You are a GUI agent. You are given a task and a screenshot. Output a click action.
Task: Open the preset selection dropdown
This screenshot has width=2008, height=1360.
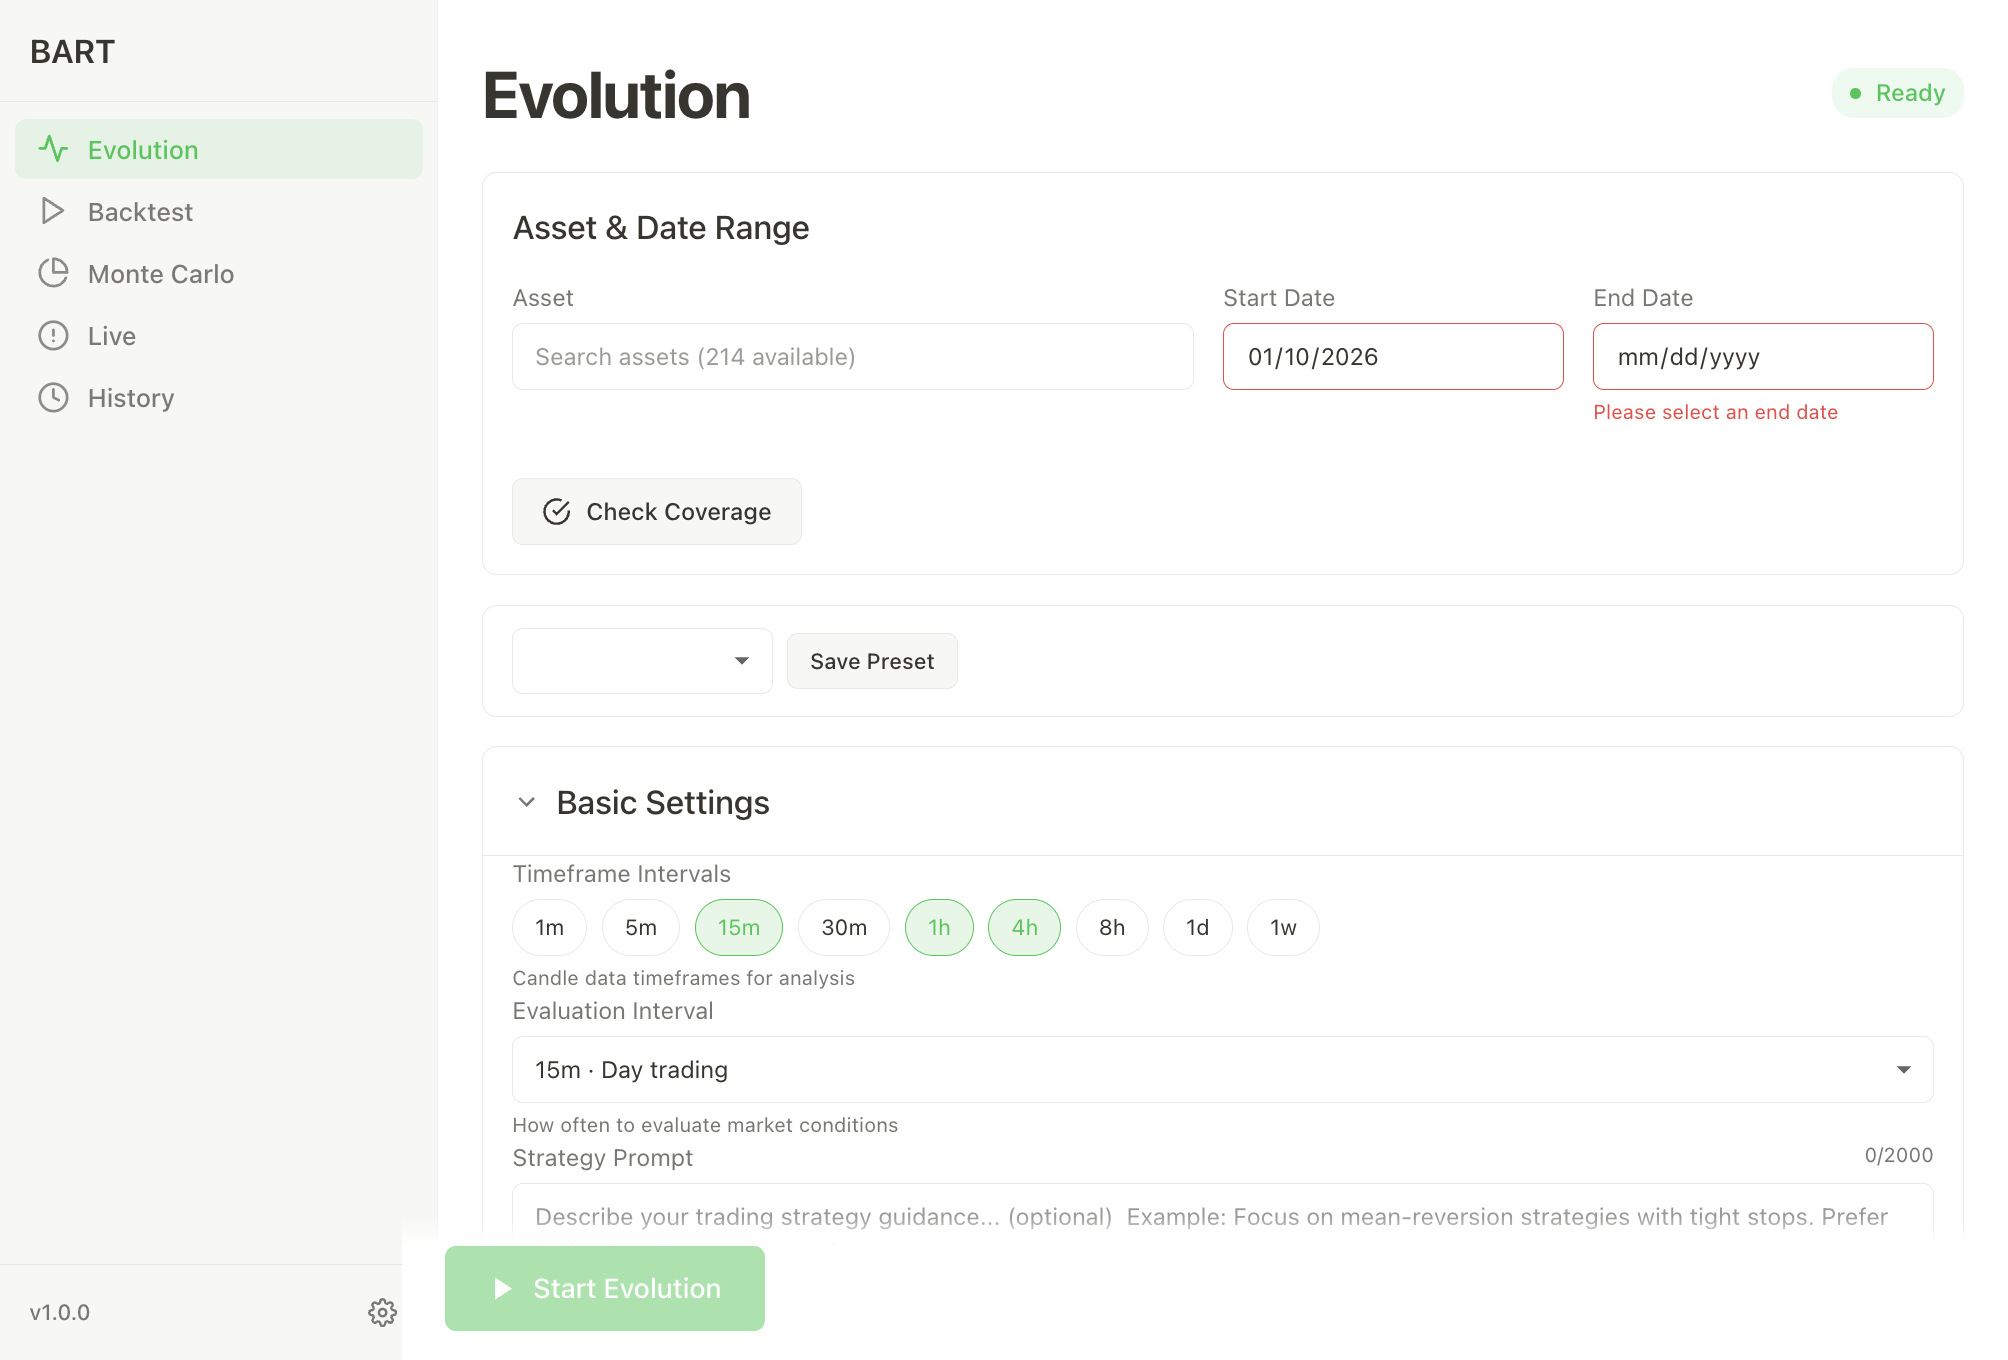(x=642, y=661)
